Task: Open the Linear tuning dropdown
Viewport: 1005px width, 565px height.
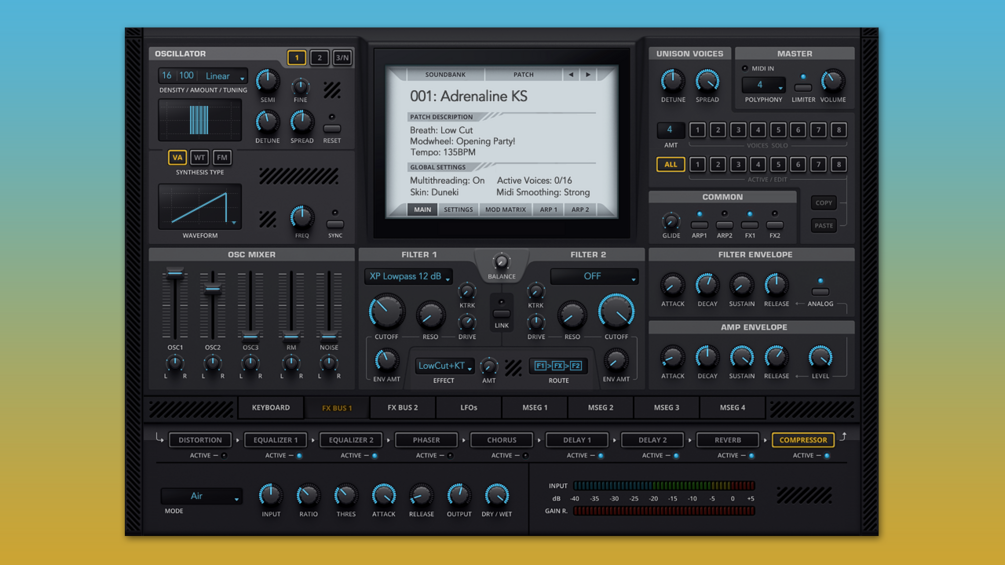Action: tap(224, 76)
